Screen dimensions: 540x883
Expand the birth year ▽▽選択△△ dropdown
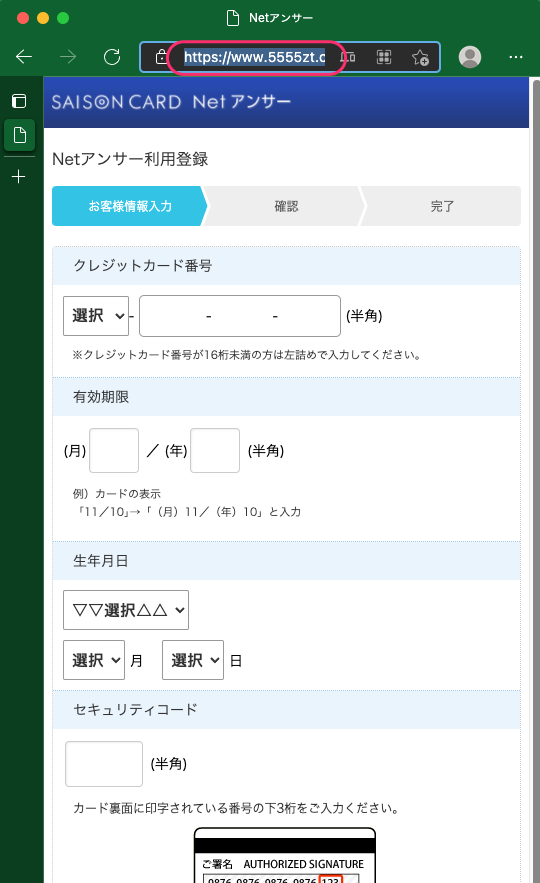click(x=126, y=610)
